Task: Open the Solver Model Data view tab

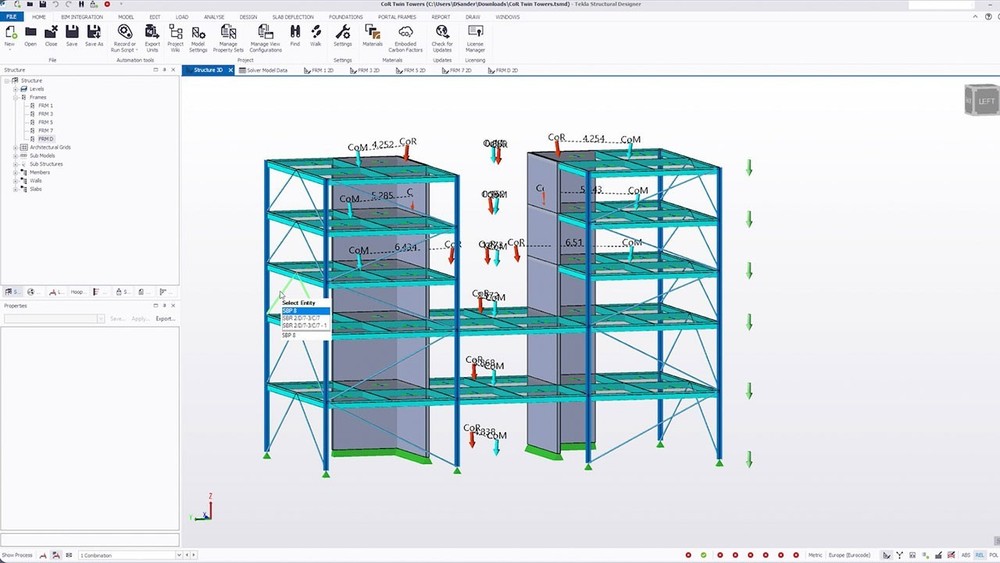Action: pyautogui.click(x=263, y=70)
